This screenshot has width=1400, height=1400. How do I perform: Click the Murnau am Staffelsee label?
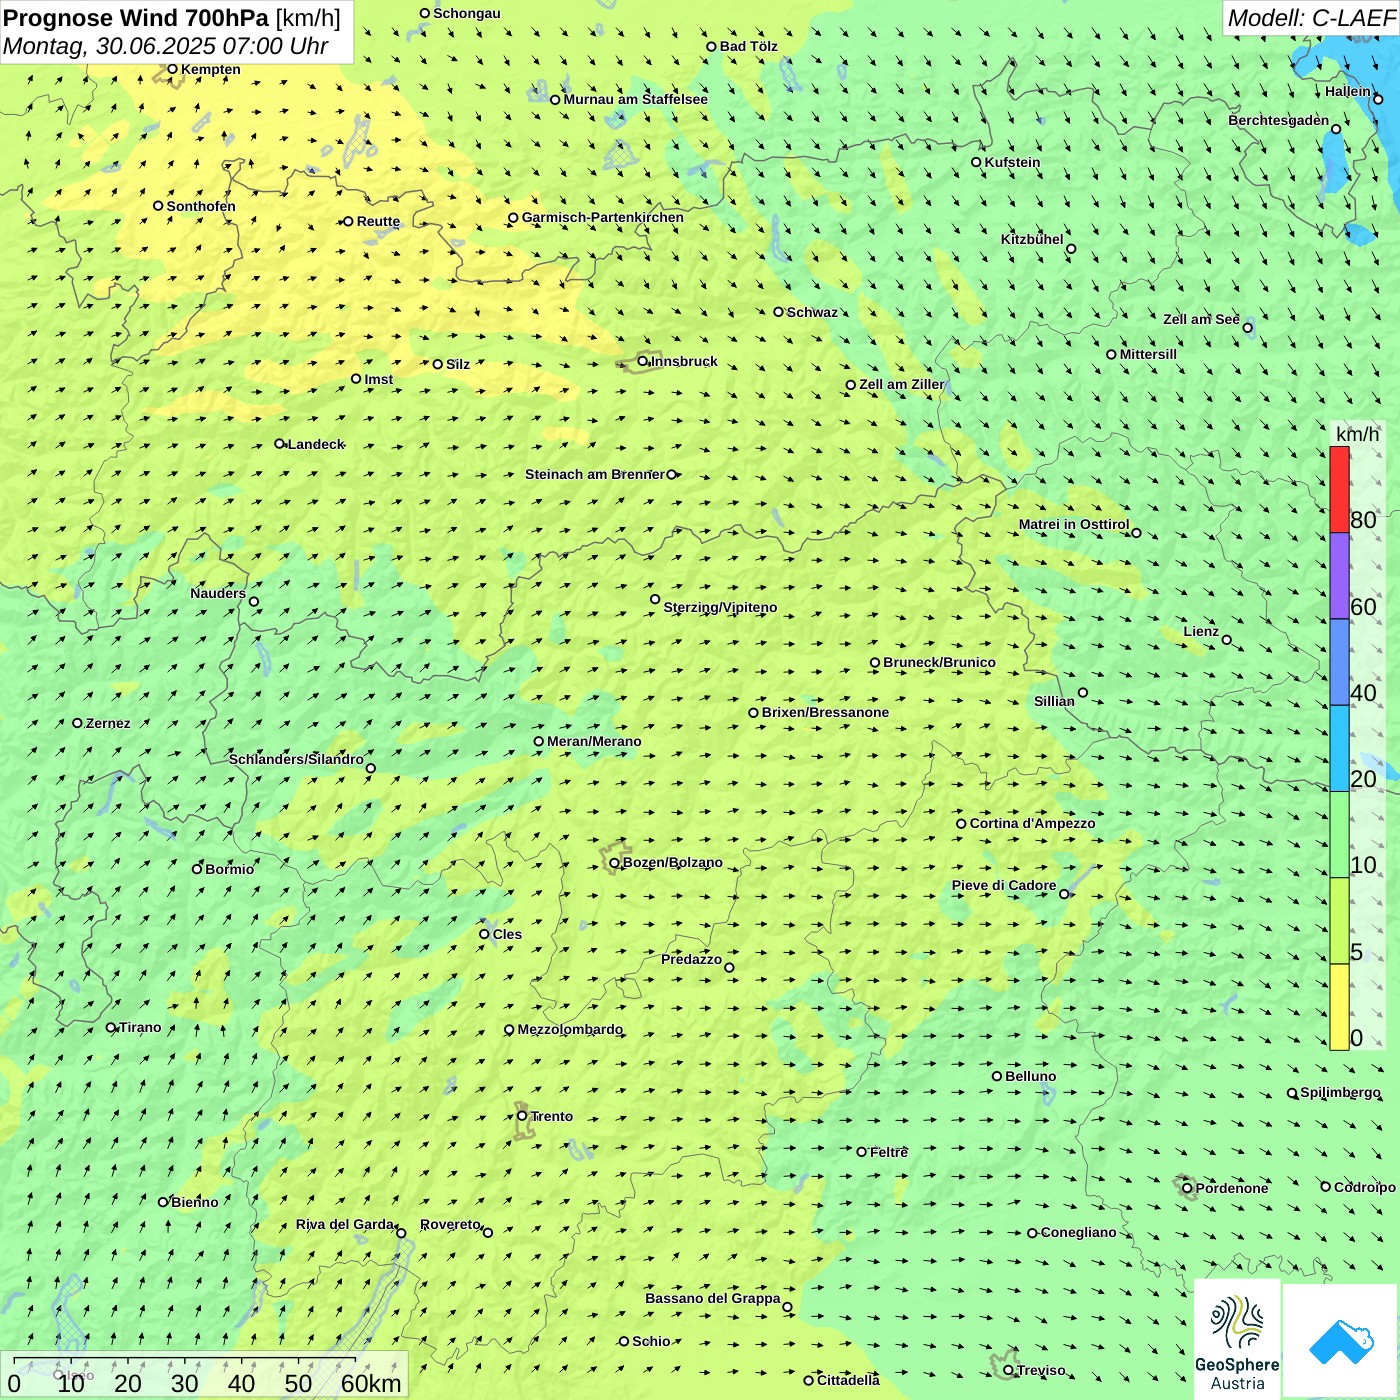tap(635, 99)
